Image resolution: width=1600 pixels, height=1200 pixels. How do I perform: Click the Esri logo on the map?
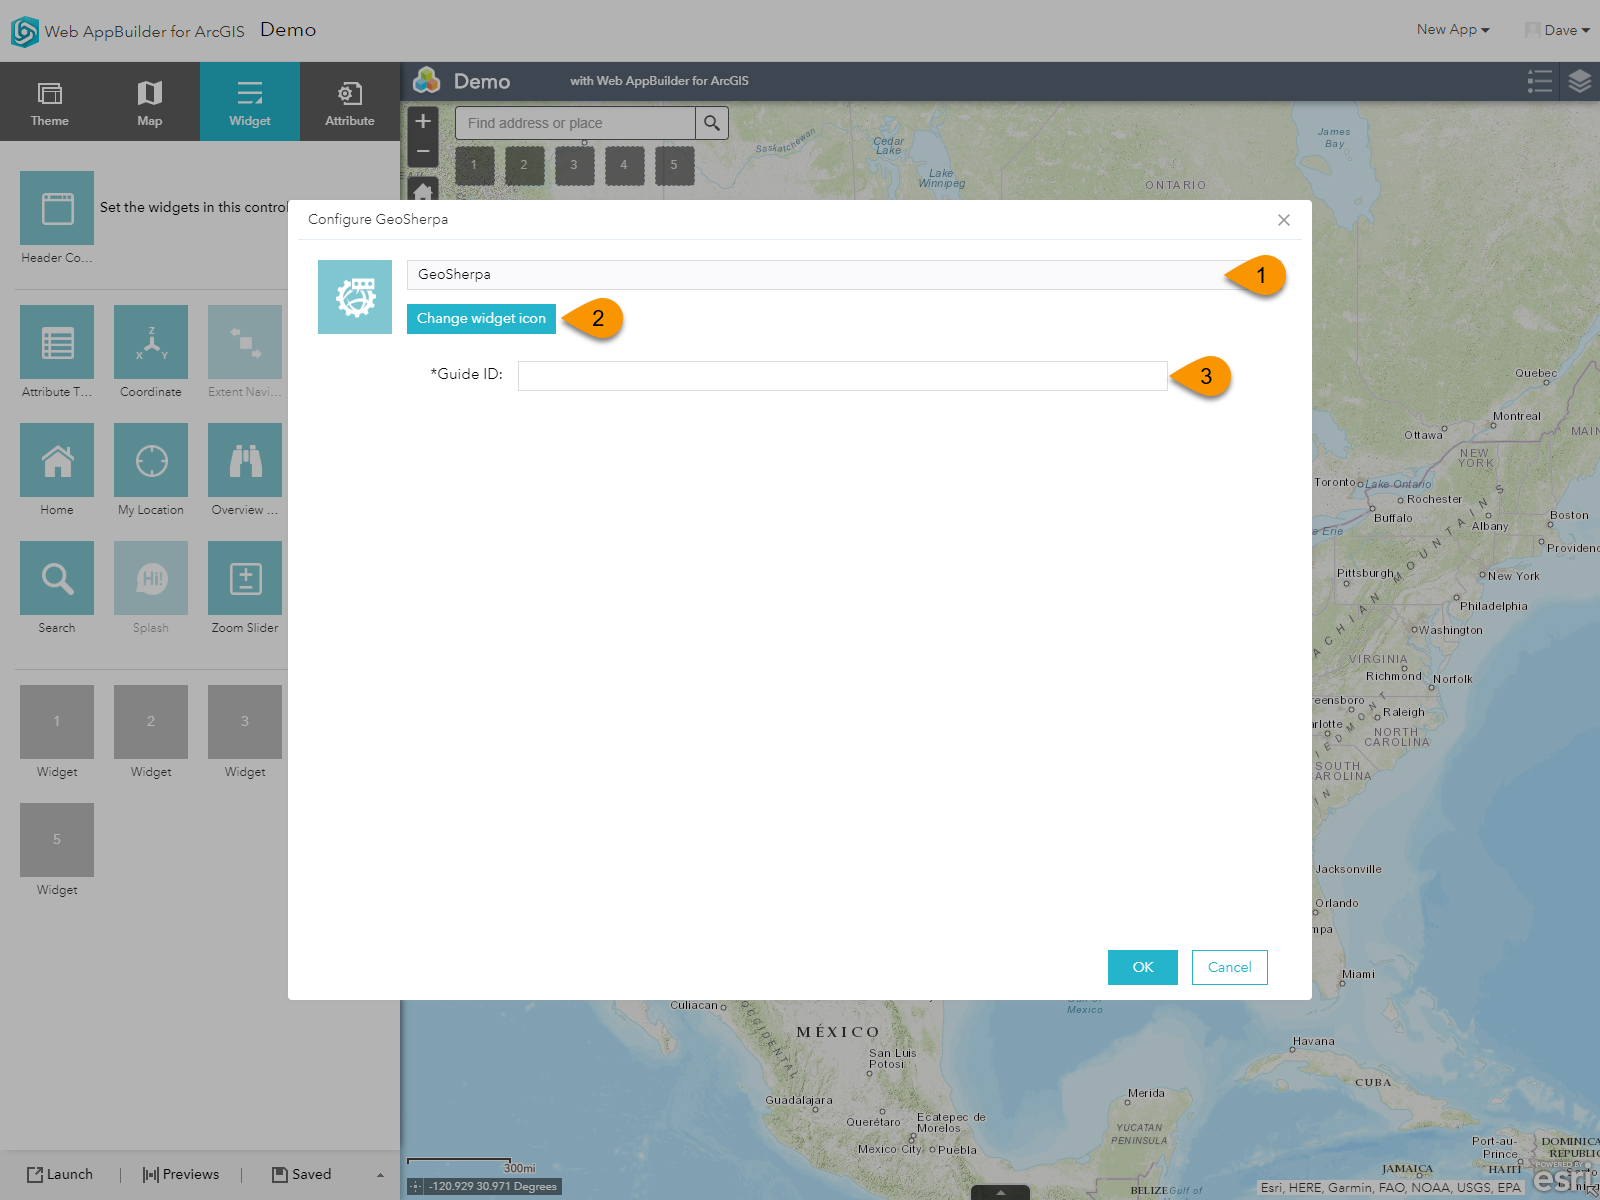coord(1563,1178)
